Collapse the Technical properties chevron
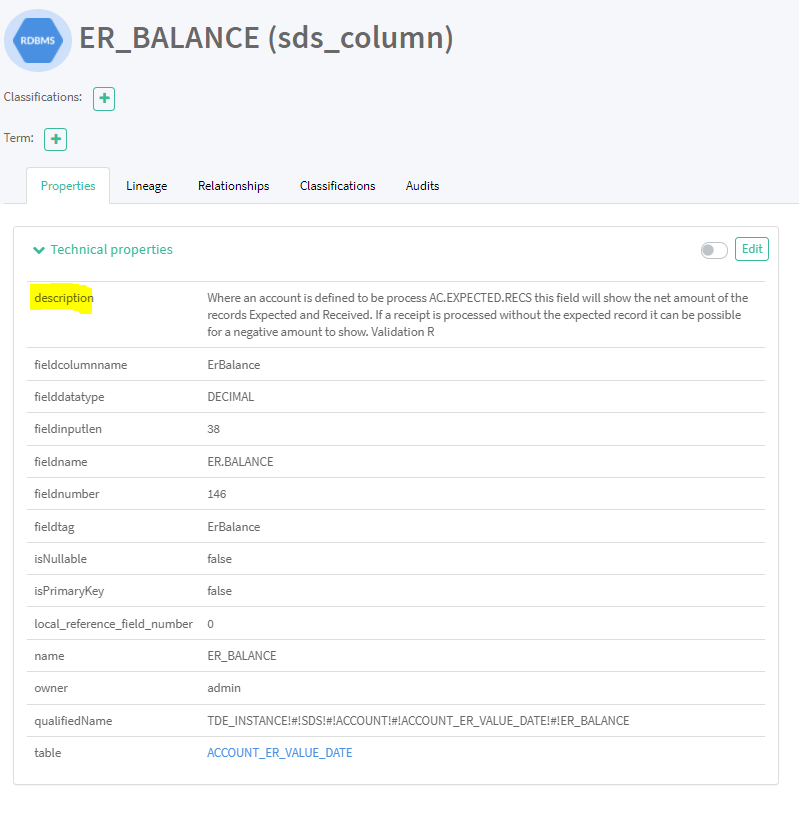The height and width of the screenshot is (826, 799). (x=39, y=250)
